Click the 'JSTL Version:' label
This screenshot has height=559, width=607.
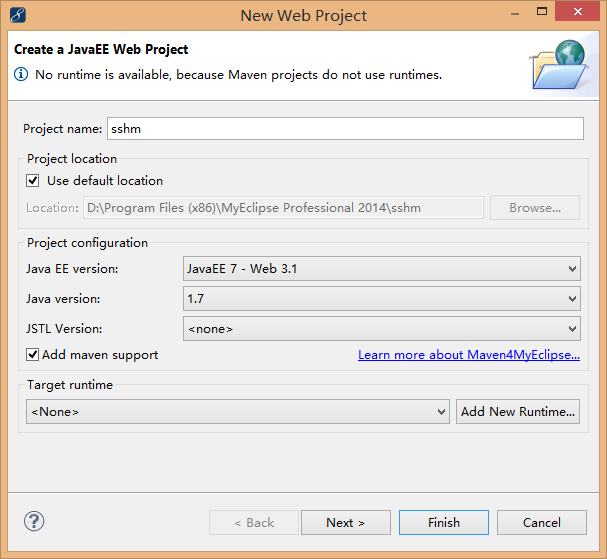[64, 329]
